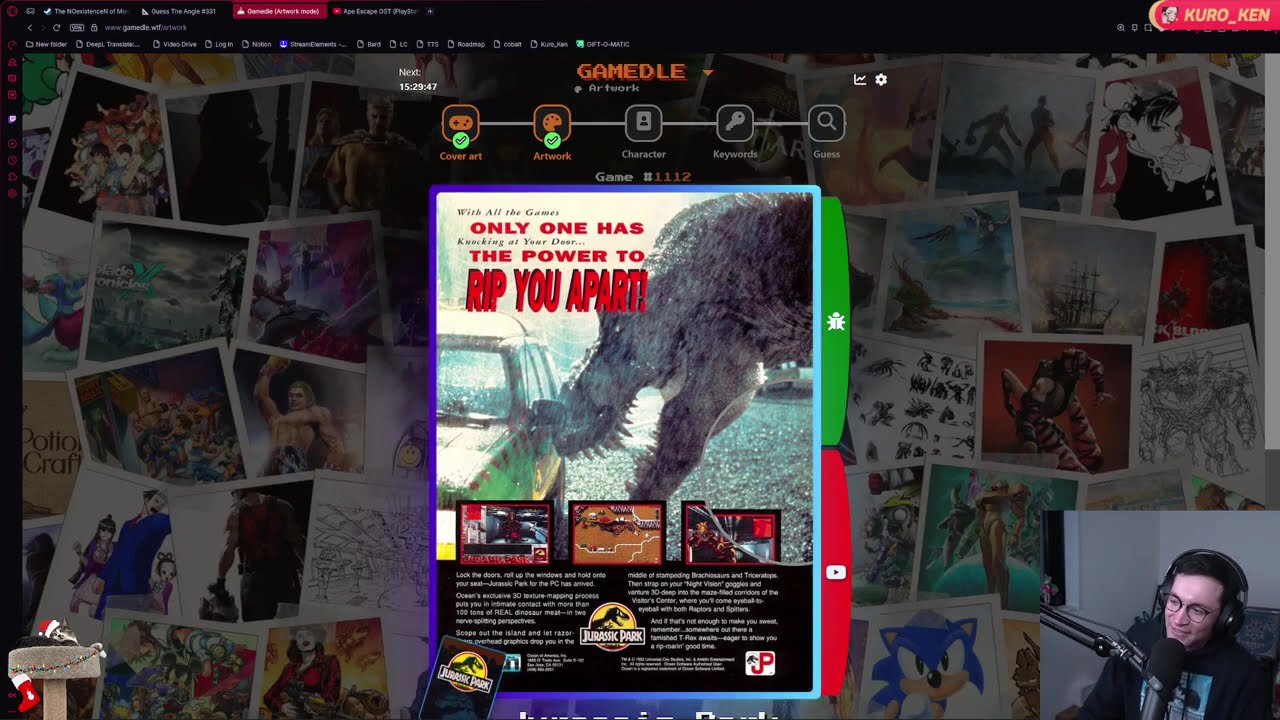The height and width of the screenshot is (720, 1280).
Task: Open the GIFT-O-MATIC bookmark
Action: [603, 44]
